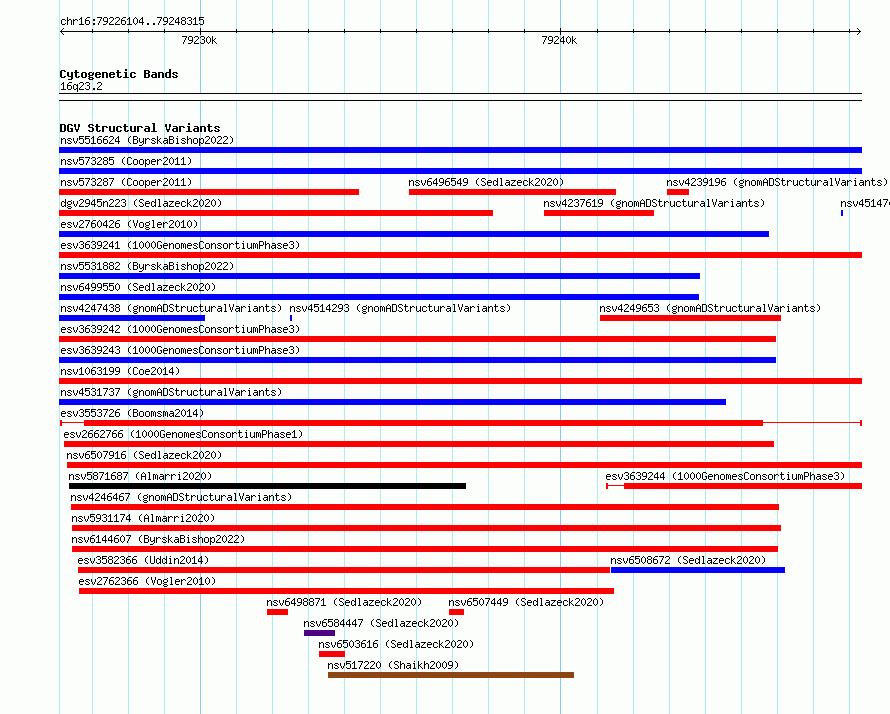Open nsv4247438 (gnomADStructuralVariants) label
Image resolution: width=890 pixels, height=714 pixels.
(171, 308)
